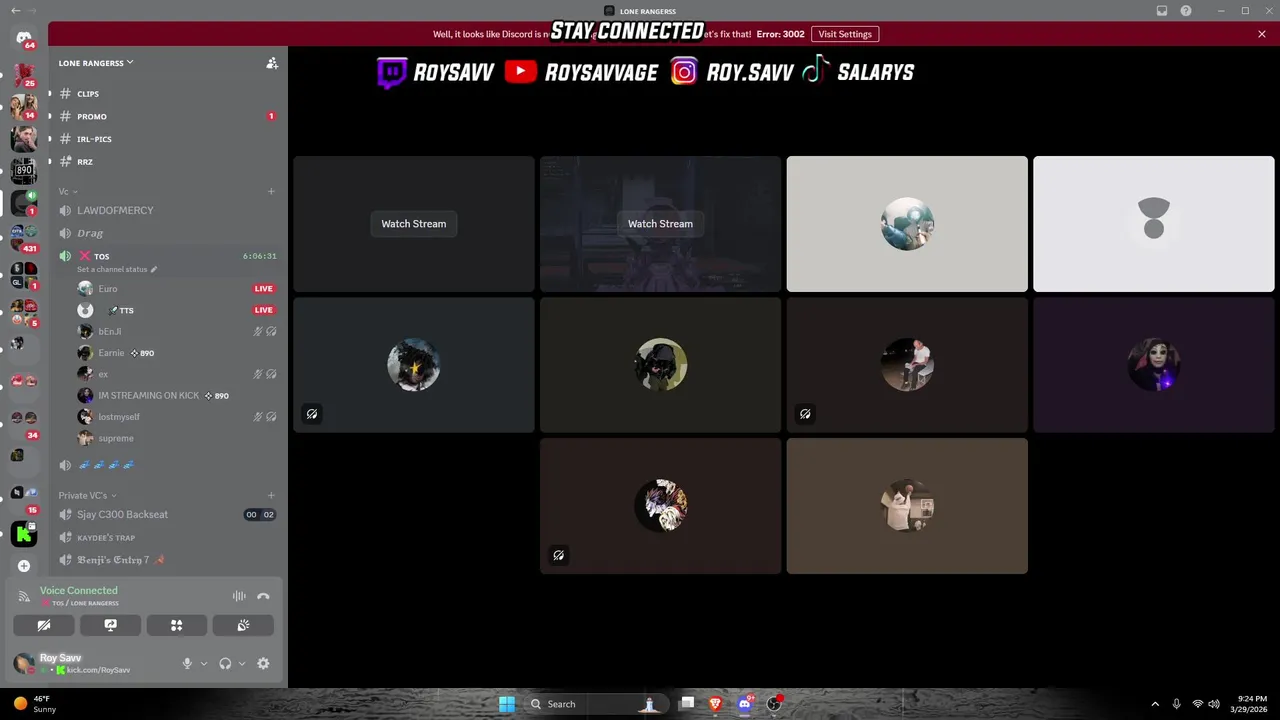Deafen with the headphones icon
This screenshot has height=720, width=1280.
point(225,663)
